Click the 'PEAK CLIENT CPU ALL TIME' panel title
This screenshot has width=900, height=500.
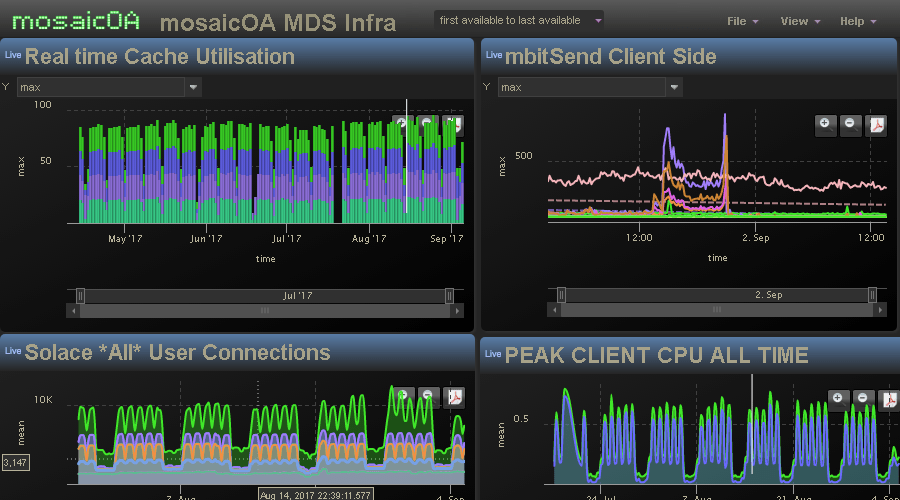click(657, 355)
